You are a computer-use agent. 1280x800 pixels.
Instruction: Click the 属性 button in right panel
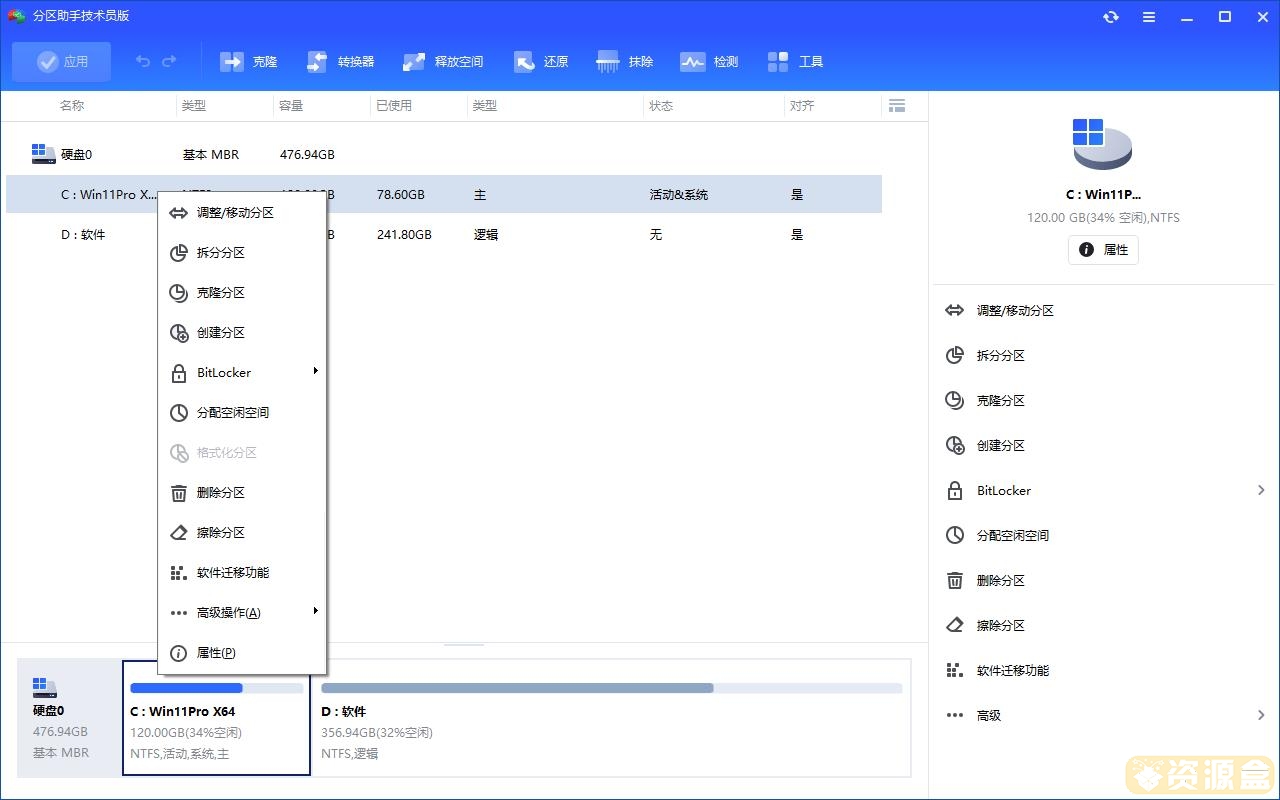(x=1103, y=250)
